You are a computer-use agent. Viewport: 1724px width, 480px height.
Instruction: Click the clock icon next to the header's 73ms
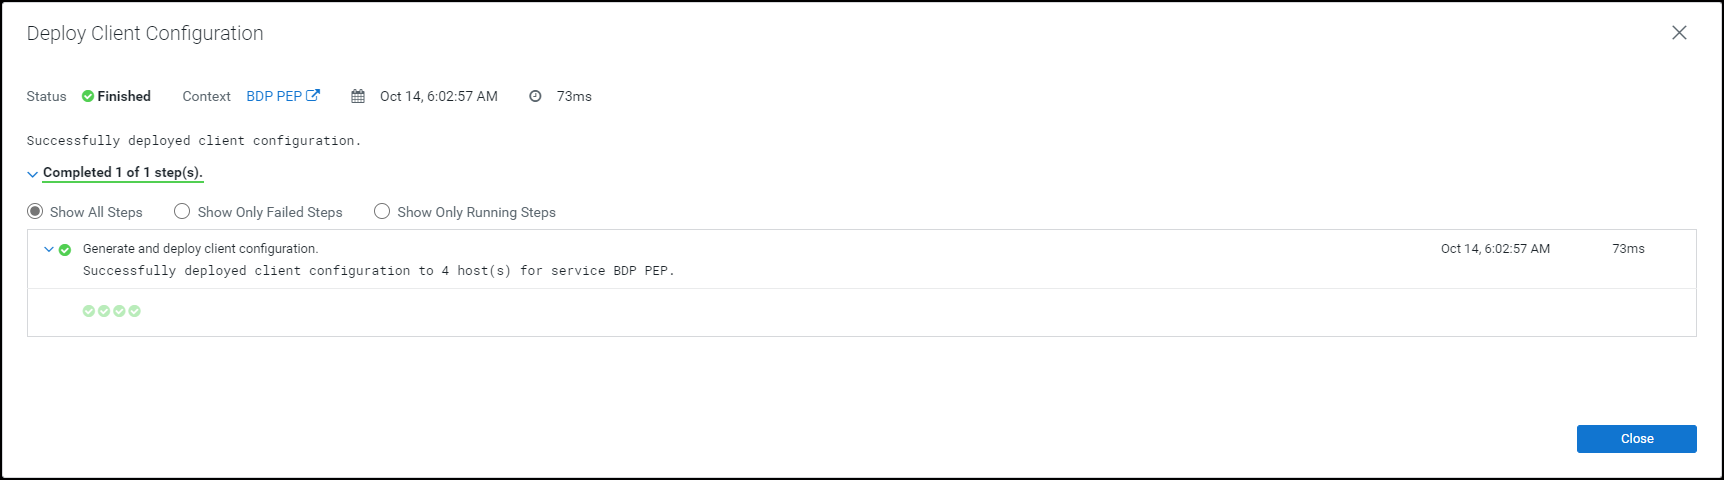(535, 96)
